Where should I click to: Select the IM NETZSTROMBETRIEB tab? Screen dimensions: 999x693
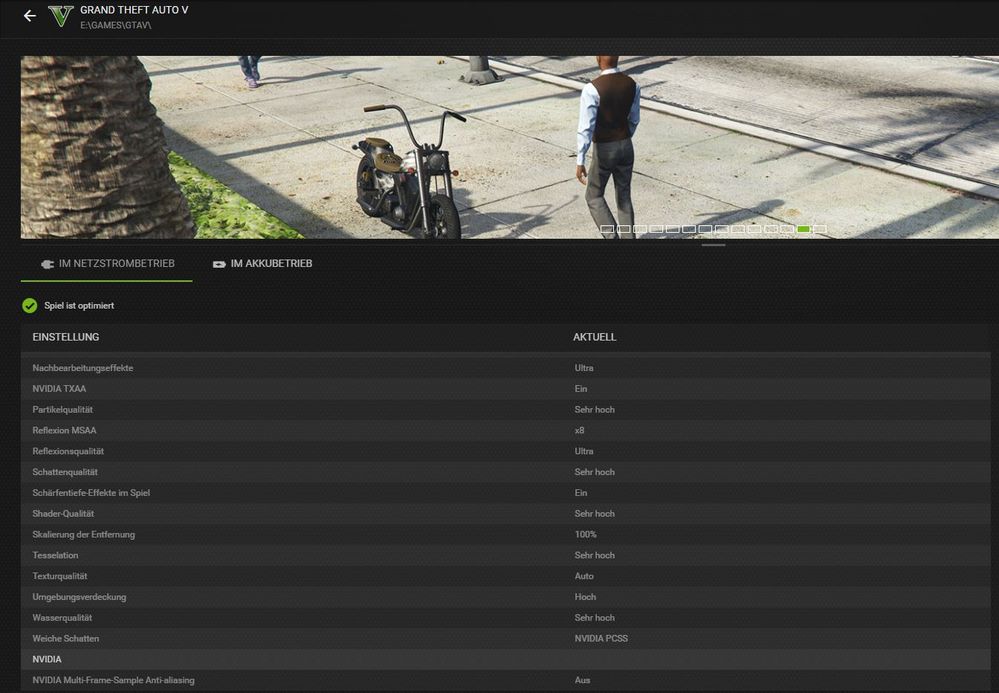[107, 264]
